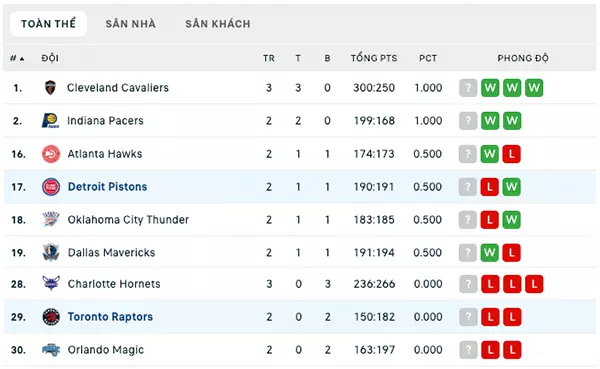Click the Detroit Pistons logo icon
600x369 pixels.
click(x=51, y=187)
